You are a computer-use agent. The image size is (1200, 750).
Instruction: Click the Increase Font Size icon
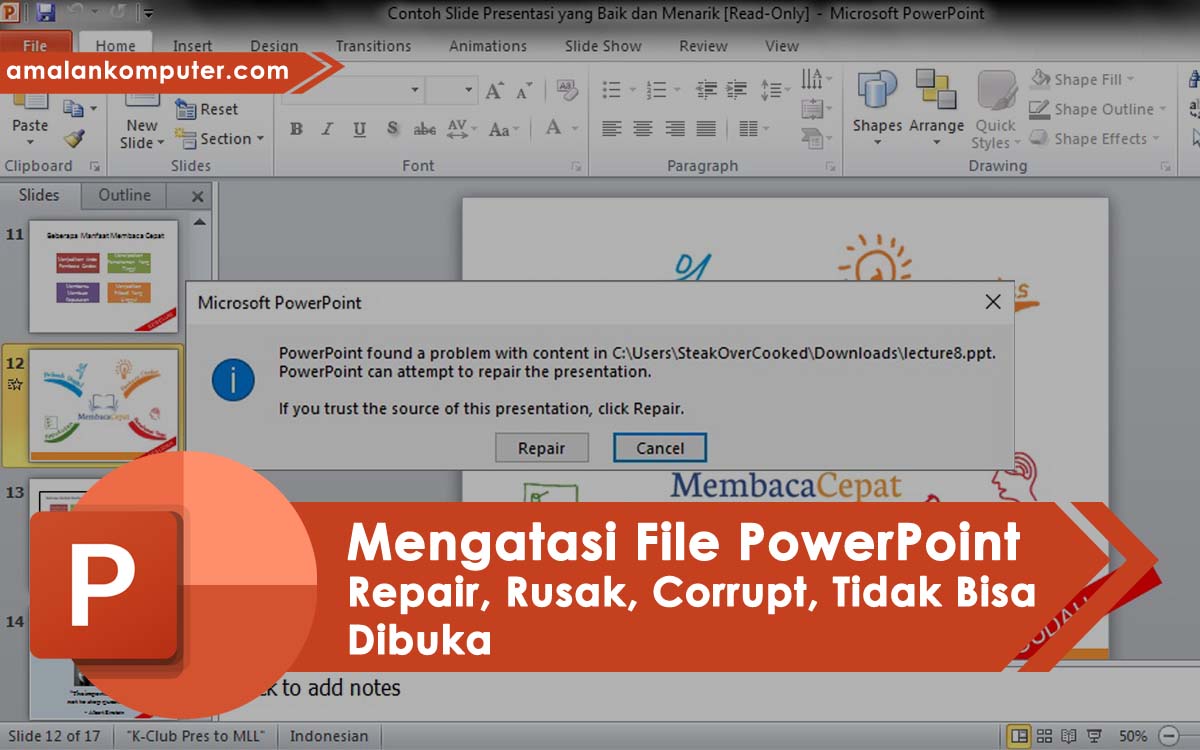click(x=494, y=91)
